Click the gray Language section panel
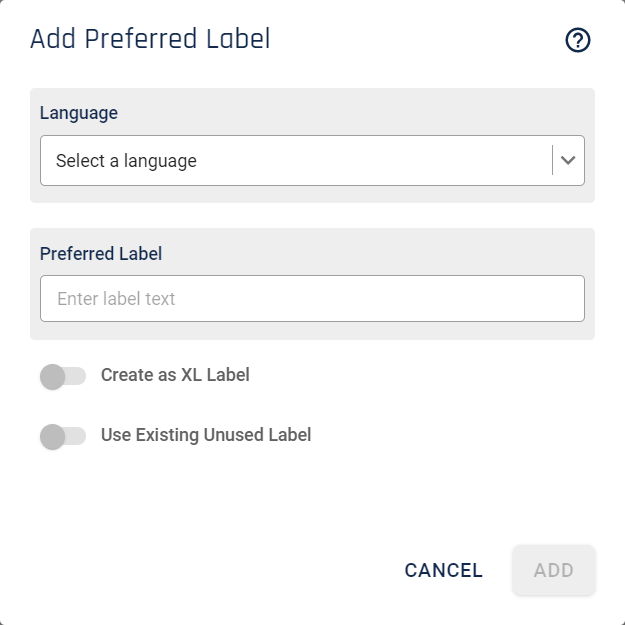 312,145
